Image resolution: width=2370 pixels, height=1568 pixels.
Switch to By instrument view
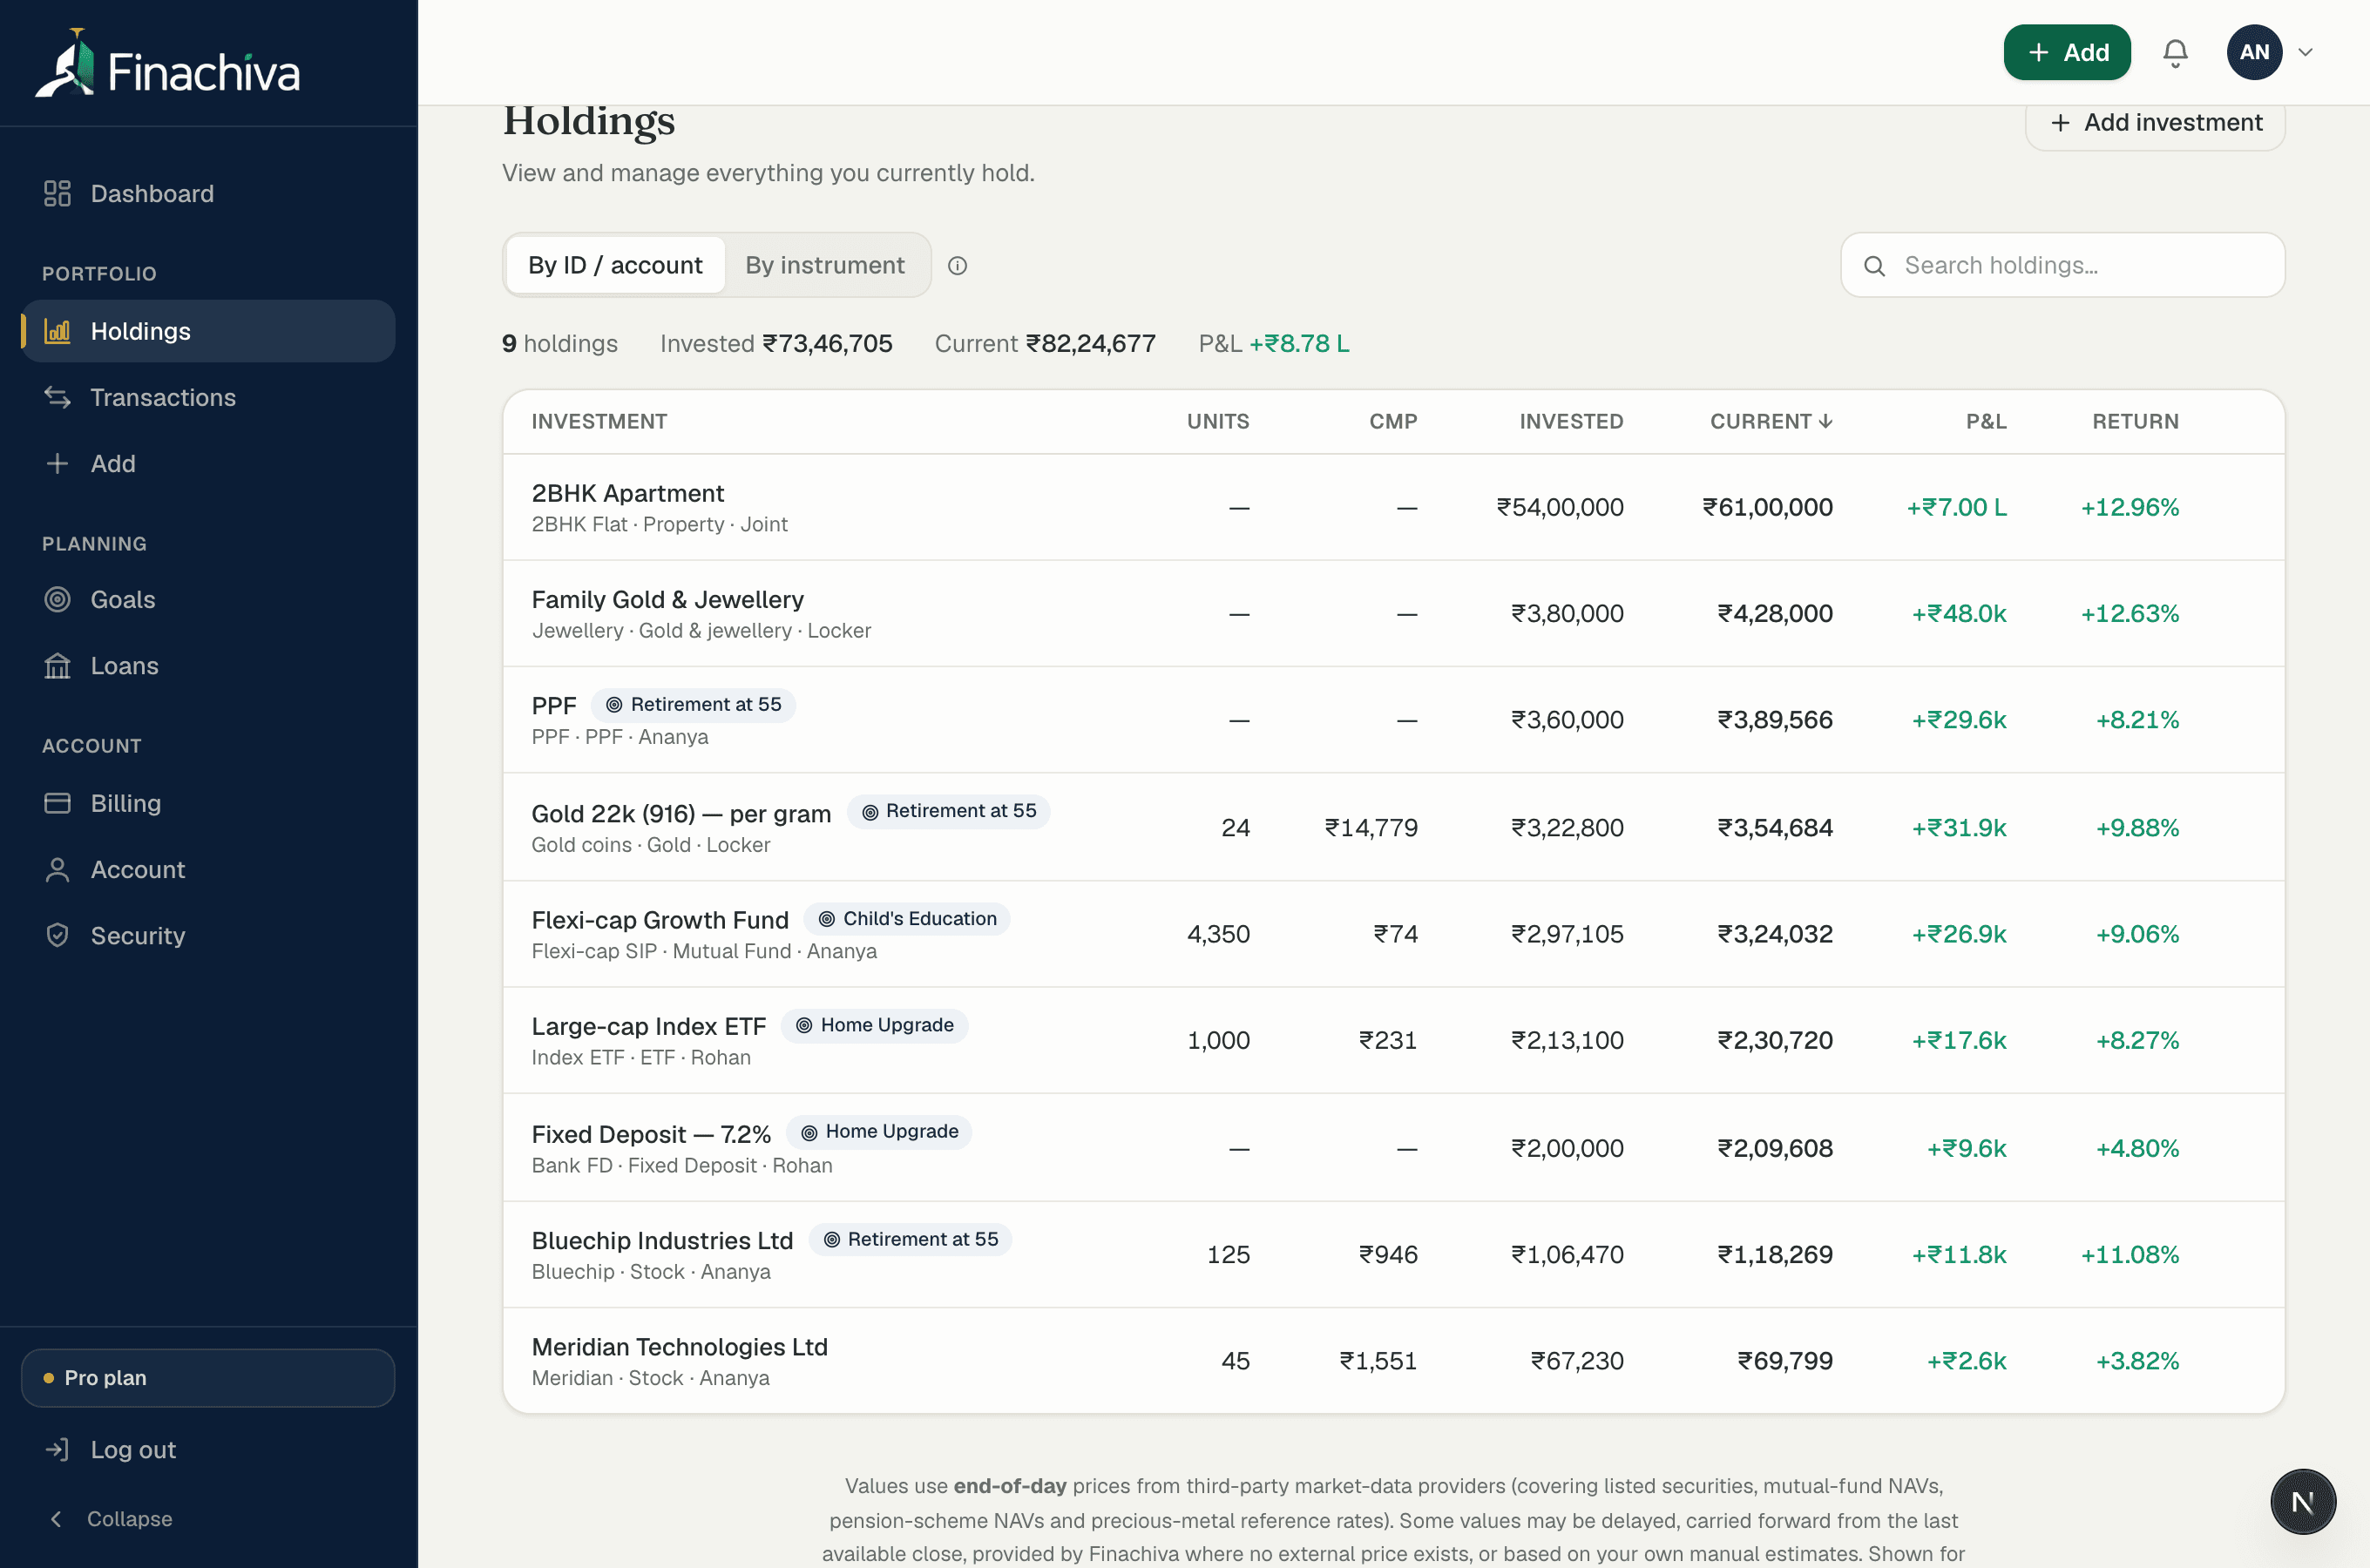[x=824, y=265]
